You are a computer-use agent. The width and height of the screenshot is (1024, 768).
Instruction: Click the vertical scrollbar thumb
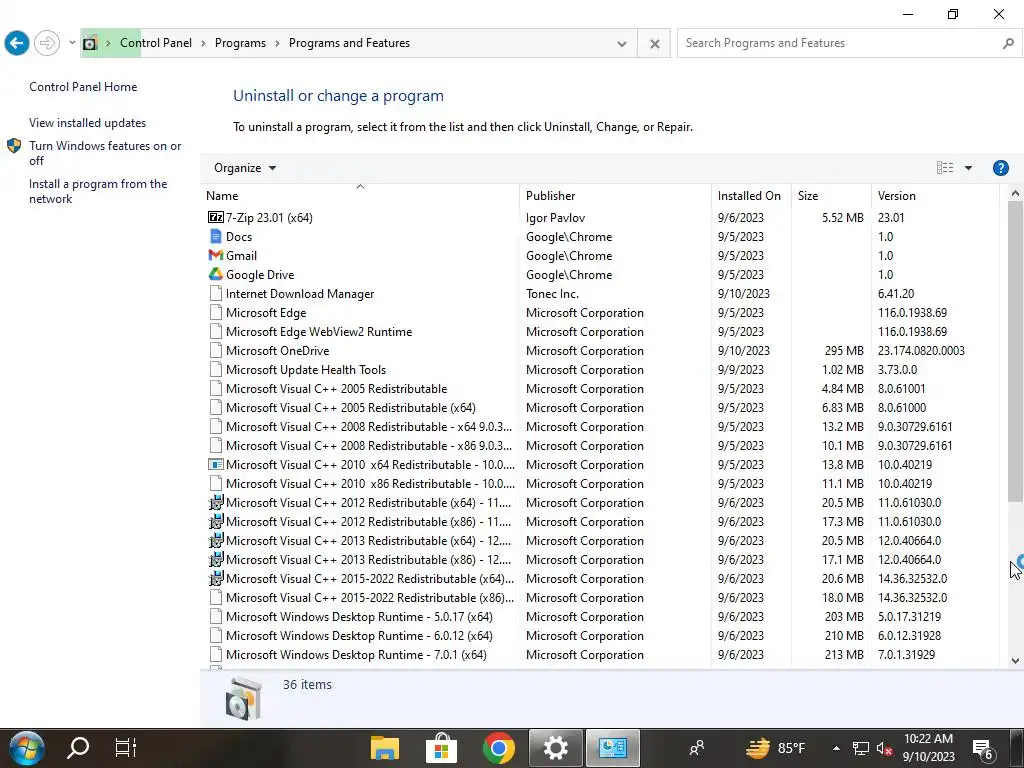1015,351
